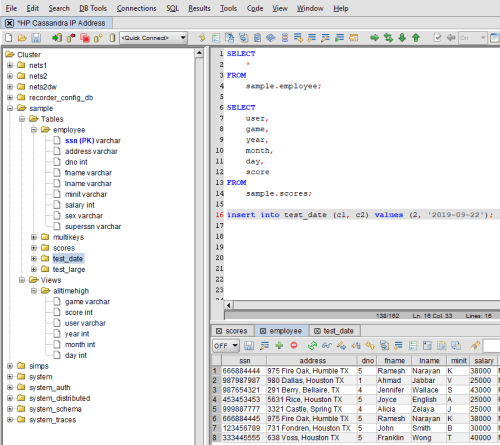Image resolution: width=500 pixels, height=445 pixels.
Task: Click the save disk icon in results toolbar
Action: click(249, 346)
